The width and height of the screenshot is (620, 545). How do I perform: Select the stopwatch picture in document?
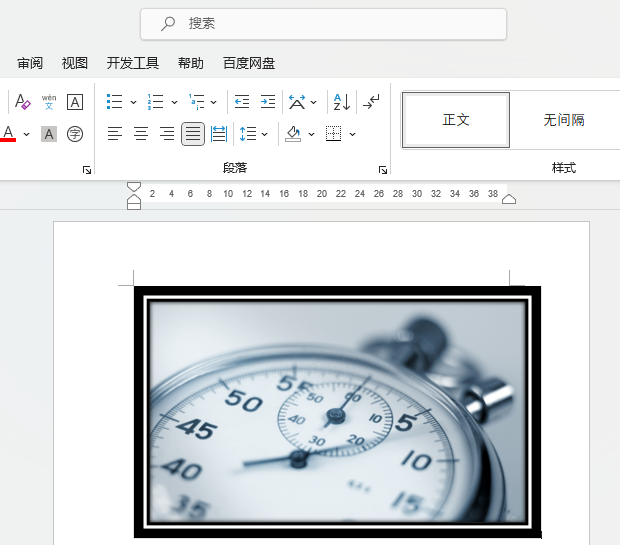click(x=337, y=412)
